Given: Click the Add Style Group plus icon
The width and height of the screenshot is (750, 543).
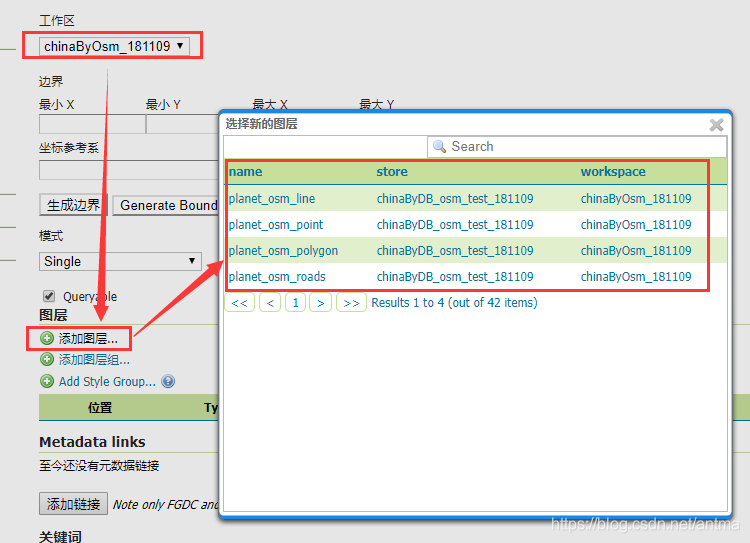Looking at the screenshot, I should click(47, 381).
